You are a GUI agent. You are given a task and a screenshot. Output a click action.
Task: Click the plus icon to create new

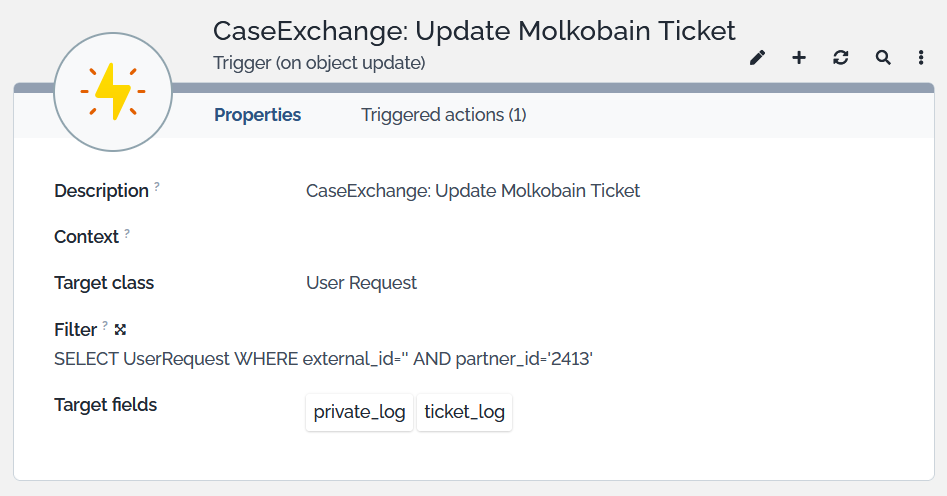click(x=799, y=58)
